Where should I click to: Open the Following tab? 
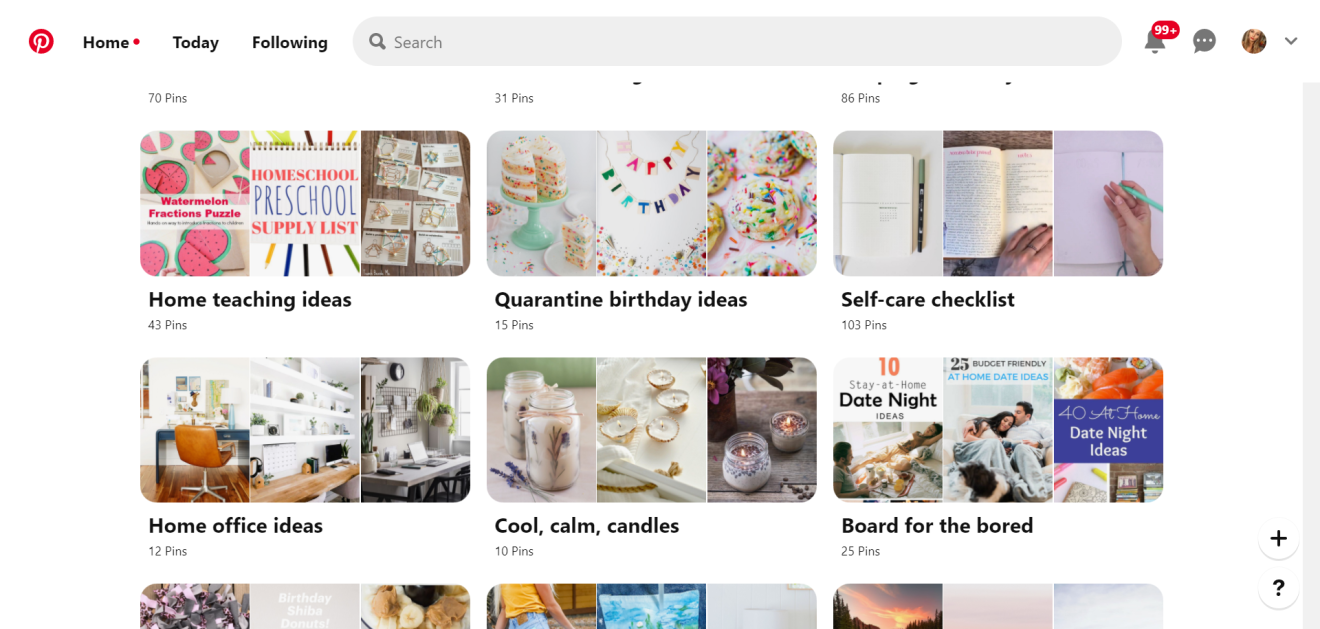(289, 42)
